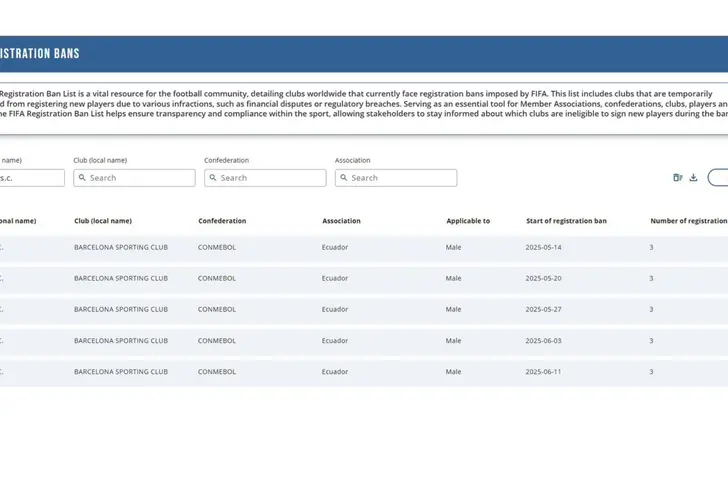This screenshot has height=488, width=728.
Task: Select the ban start date 2025-06-03
Action: (x=543, y=341)
